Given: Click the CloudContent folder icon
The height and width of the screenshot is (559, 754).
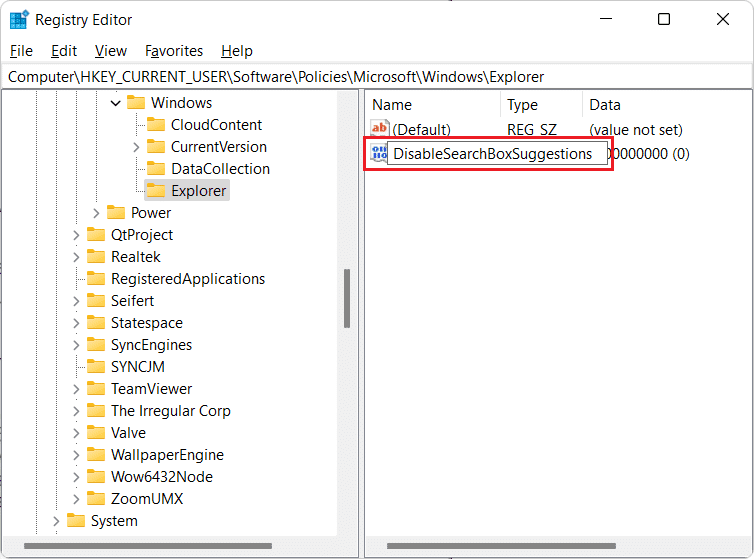Looking at the screenshot, I should click(156, 125).
